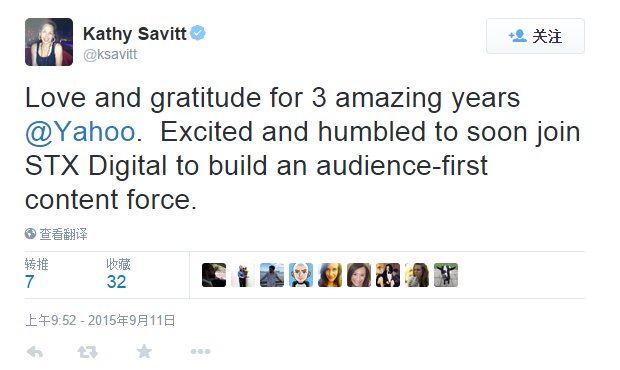View translation via 查看翻译 link

click(x=63, y=234)
